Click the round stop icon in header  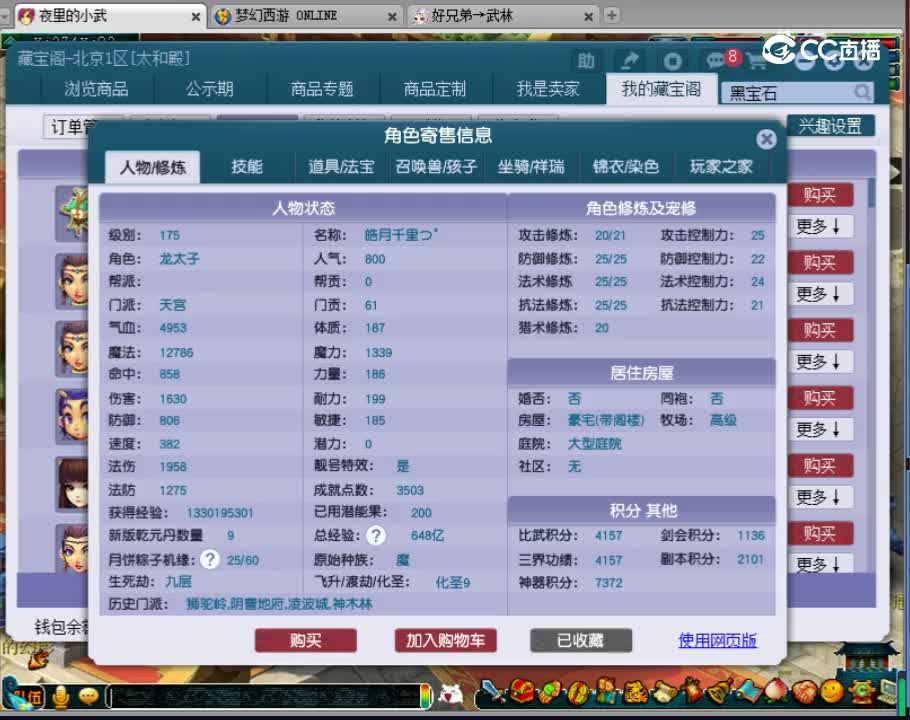pos(673,61)
